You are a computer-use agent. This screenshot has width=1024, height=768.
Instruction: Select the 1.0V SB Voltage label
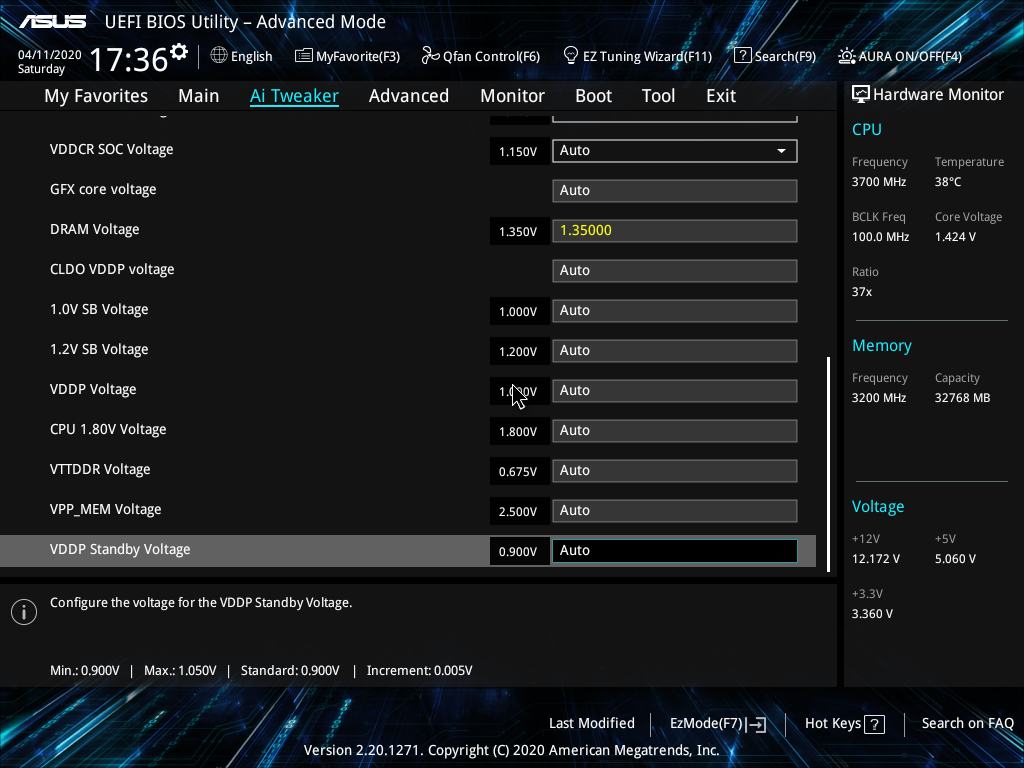(x=99, y=310)
